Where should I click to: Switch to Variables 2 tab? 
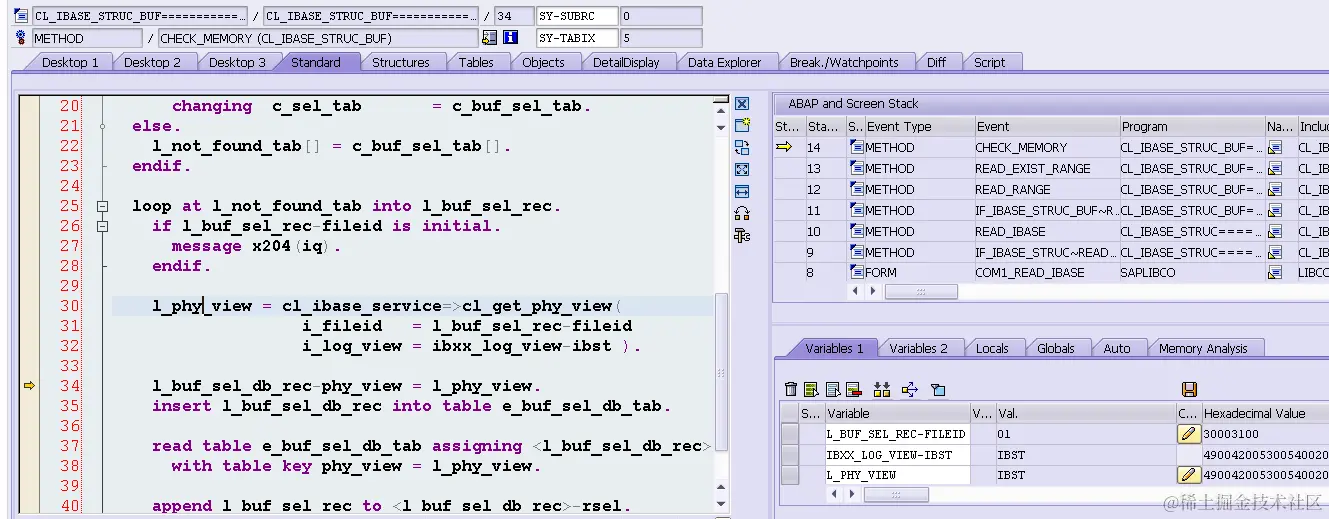[919, 348]
